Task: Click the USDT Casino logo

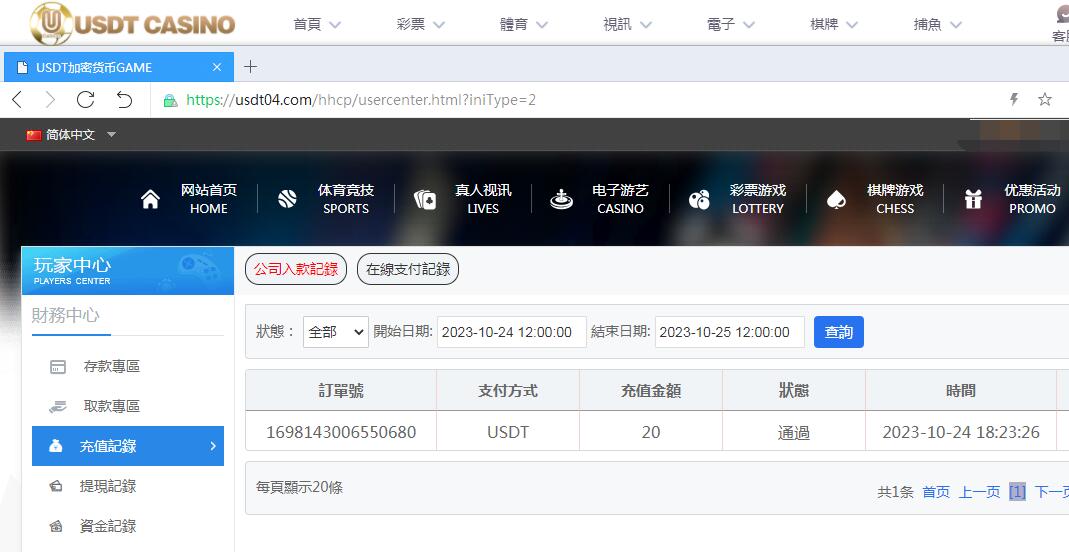Action: [132, 23]
